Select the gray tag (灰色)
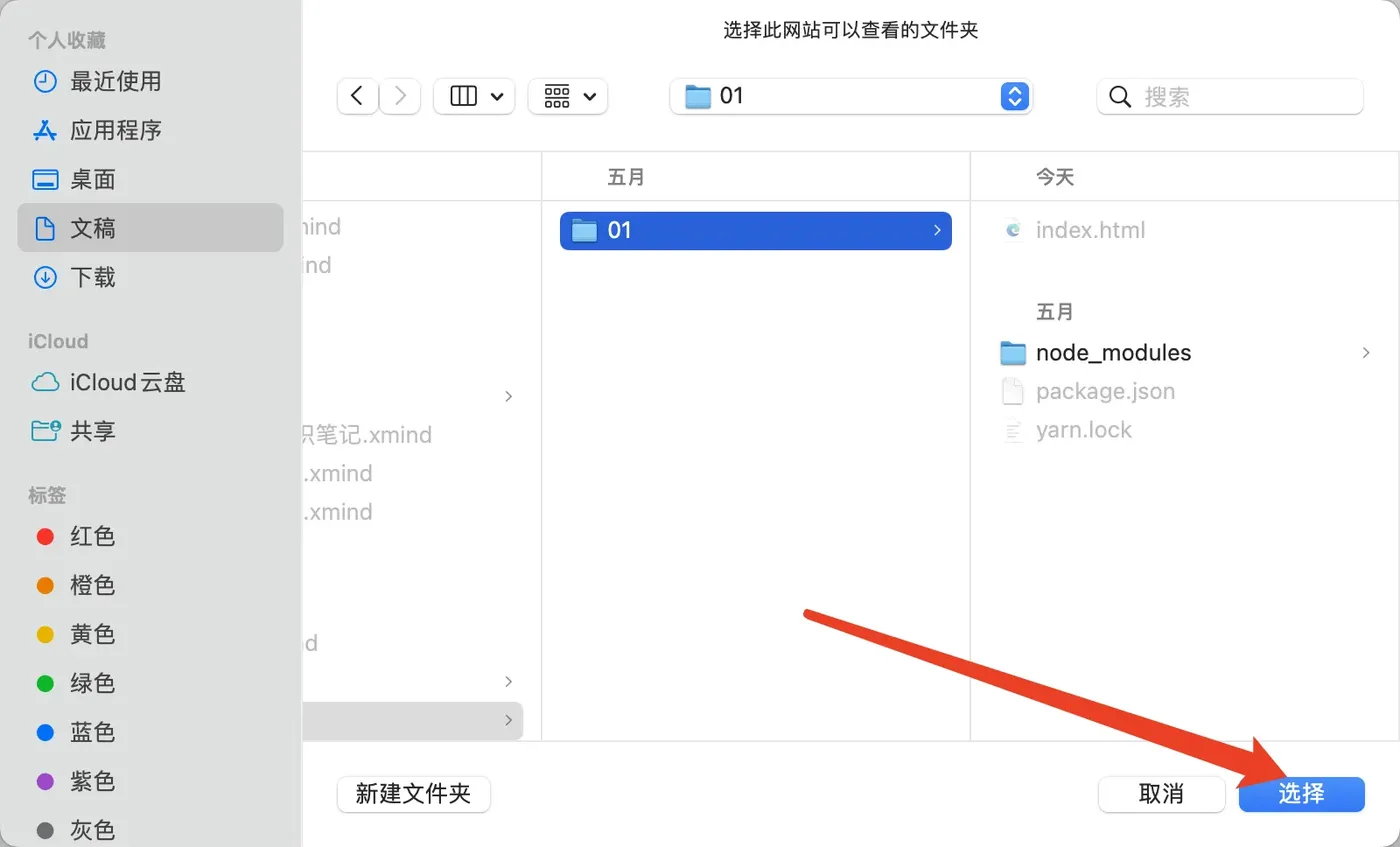 (150, 830)
